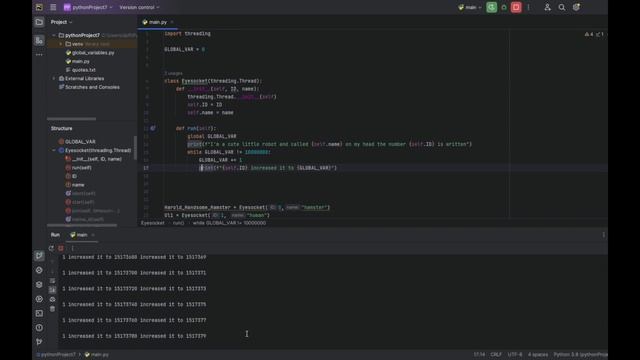Clear all console output with trash icon
Screen dimensions: 640x360
(x=52, y=309)
